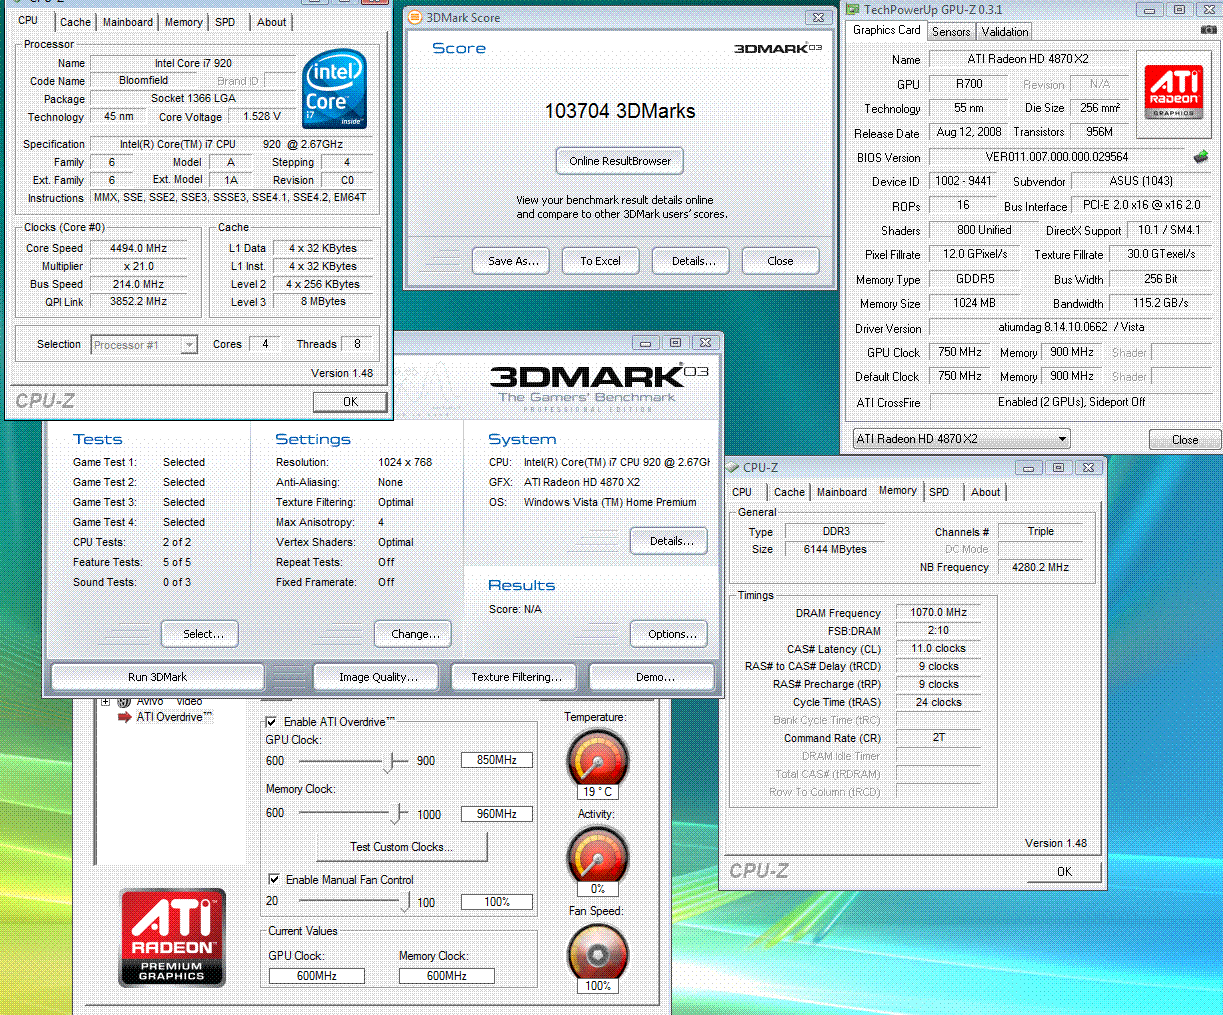The image size is (1223, 1015).
Task: Open the CPU tab in the CPU-Z memory window
Action: 742,492
